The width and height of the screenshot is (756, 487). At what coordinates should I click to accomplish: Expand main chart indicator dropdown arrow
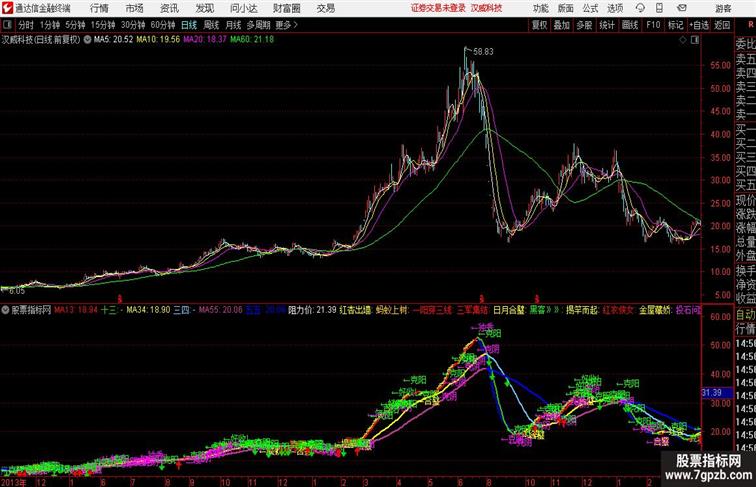coord(87,40)
